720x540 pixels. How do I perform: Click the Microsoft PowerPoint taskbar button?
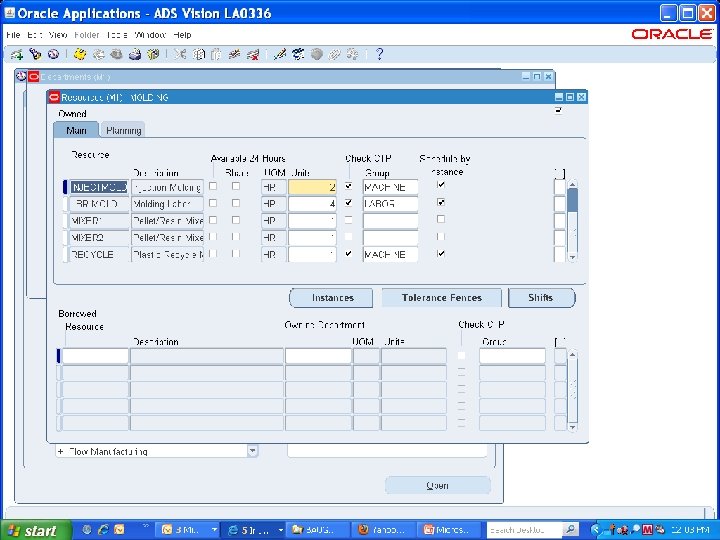(450, 529)
